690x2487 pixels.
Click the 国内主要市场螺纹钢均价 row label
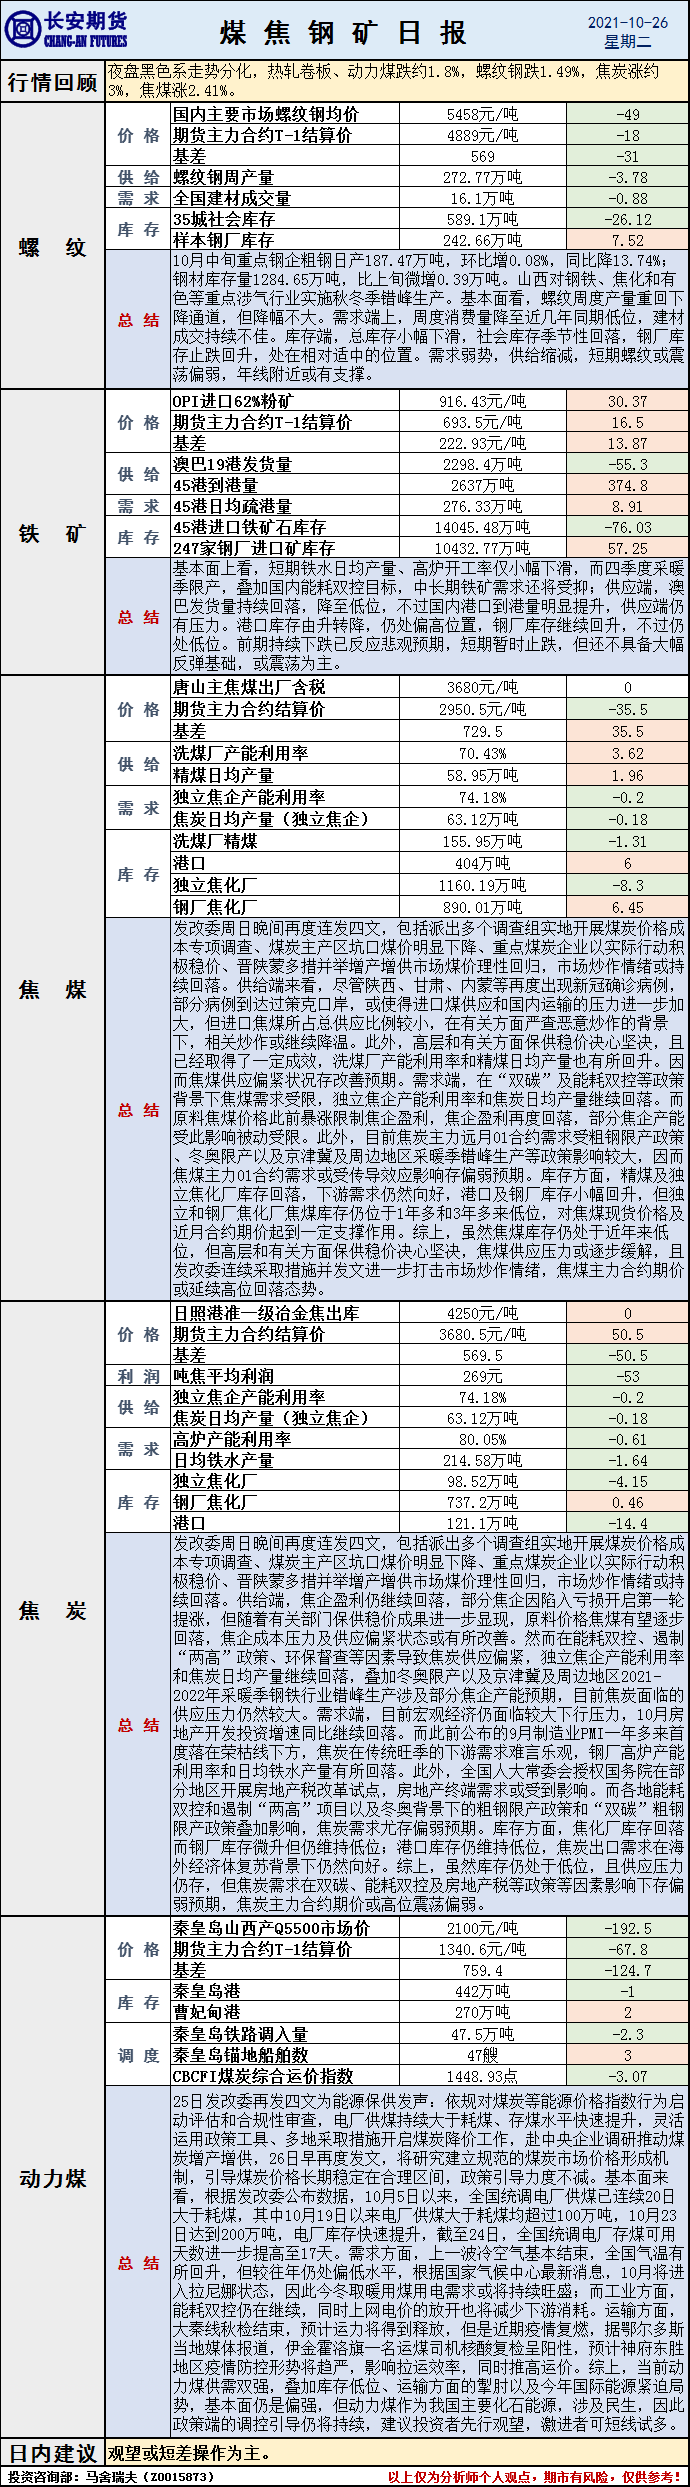click(265, 115)
